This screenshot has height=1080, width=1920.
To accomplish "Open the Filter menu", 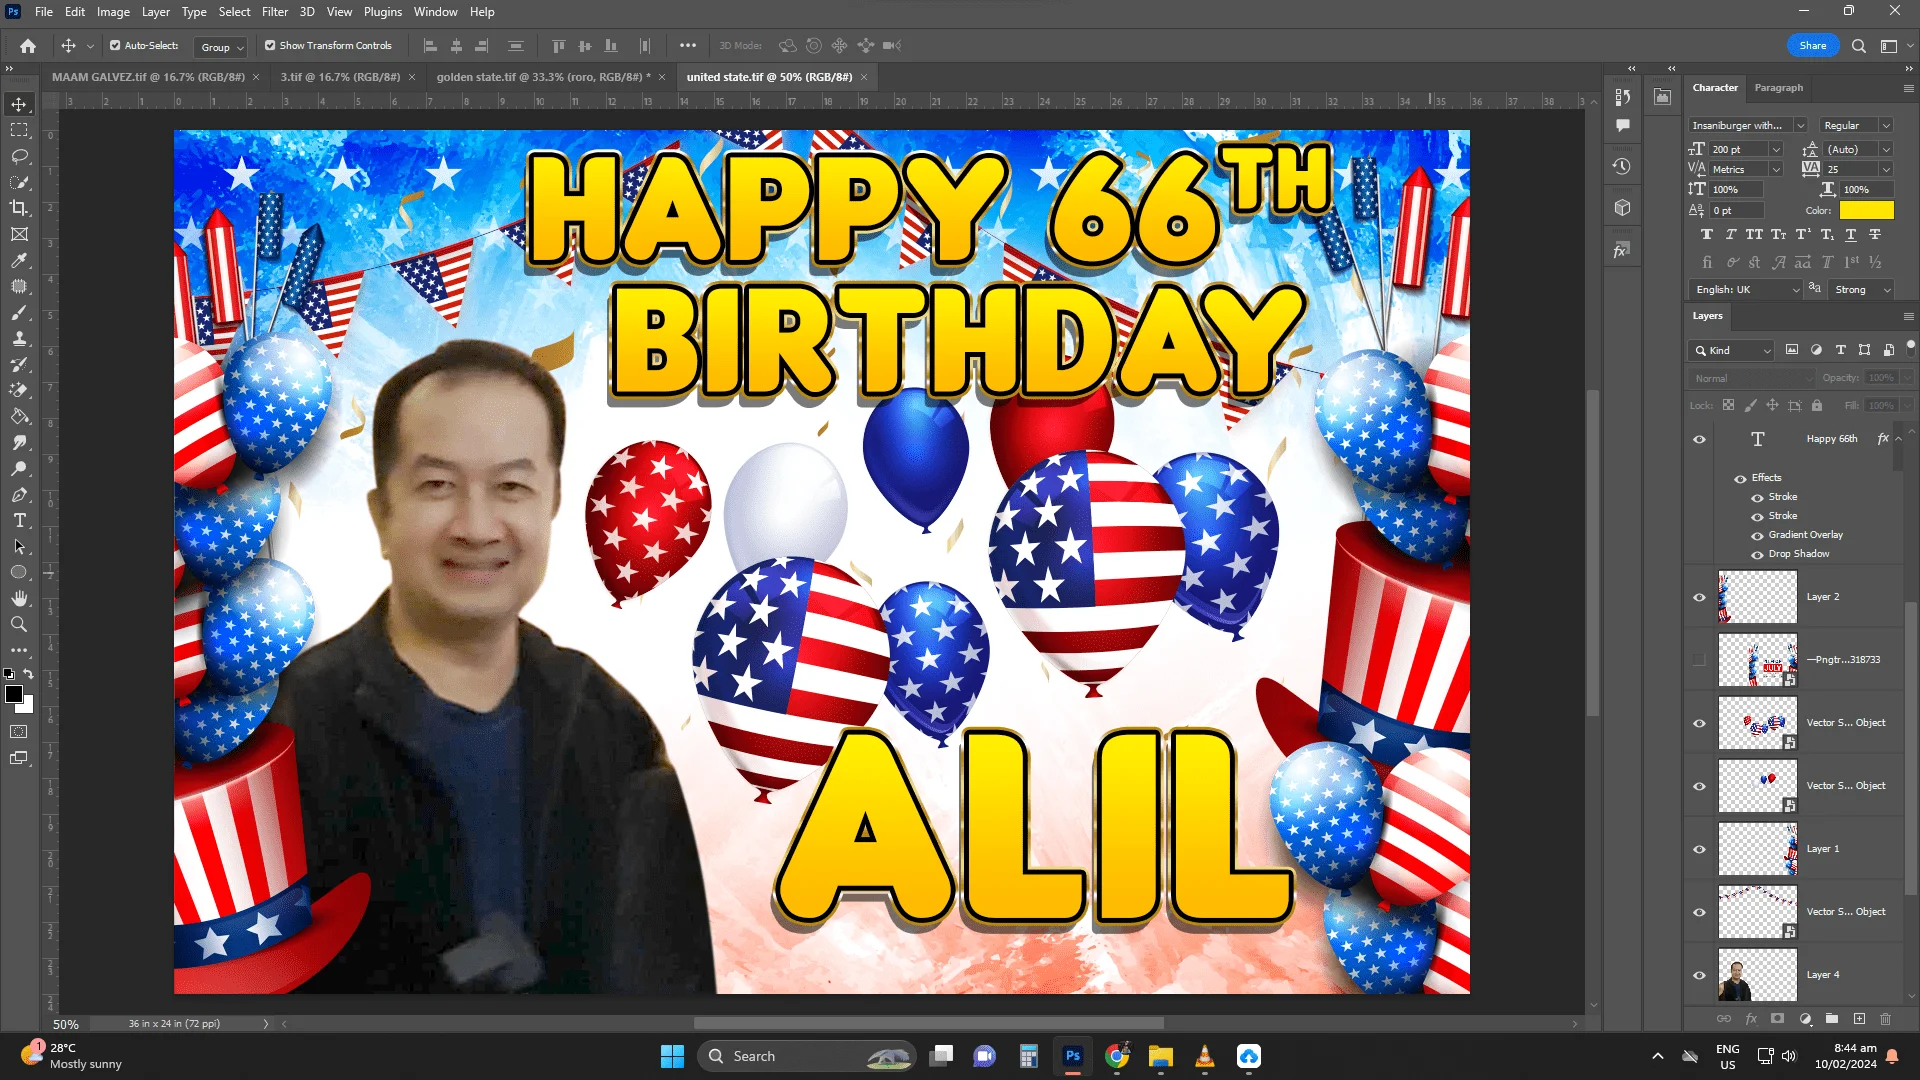I will coord(274,12).
